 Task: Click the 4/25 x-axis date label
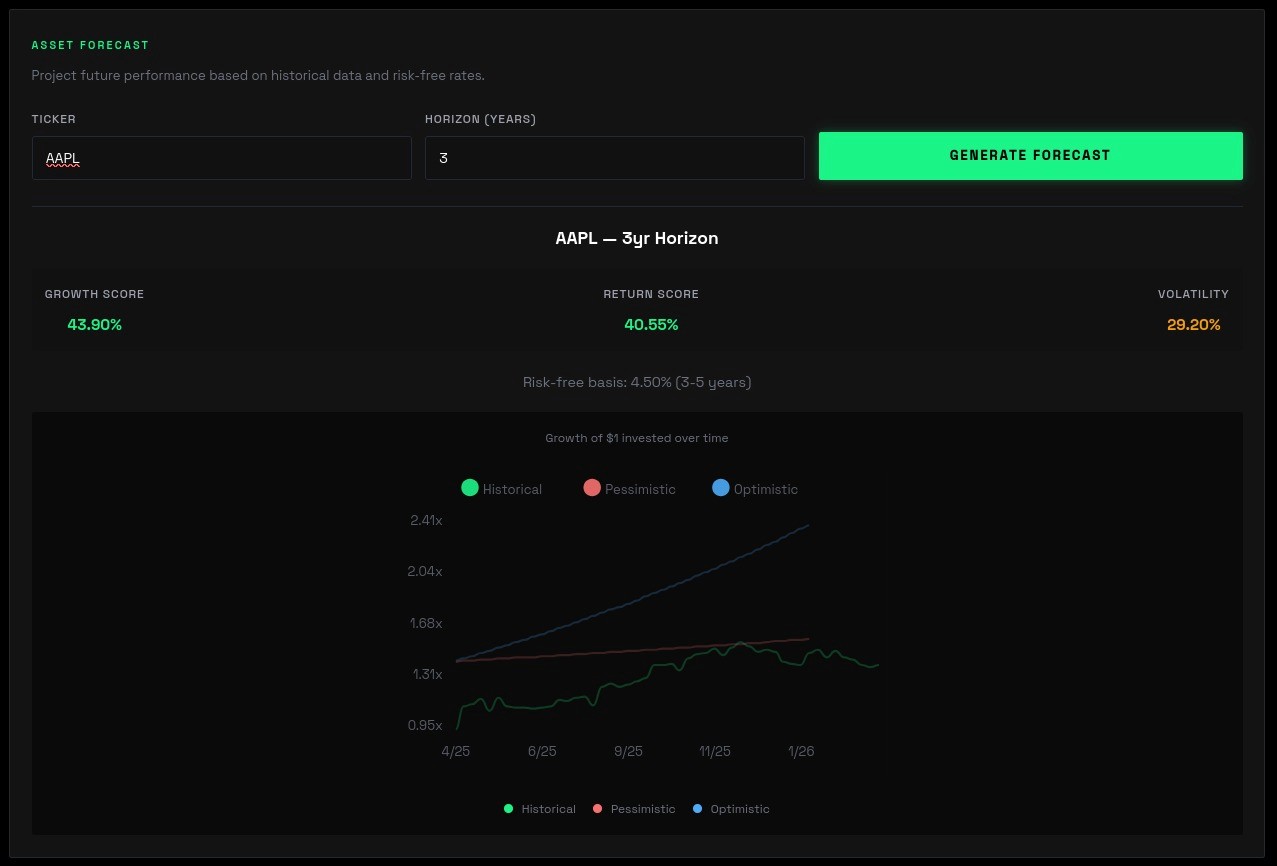[455, 751]
